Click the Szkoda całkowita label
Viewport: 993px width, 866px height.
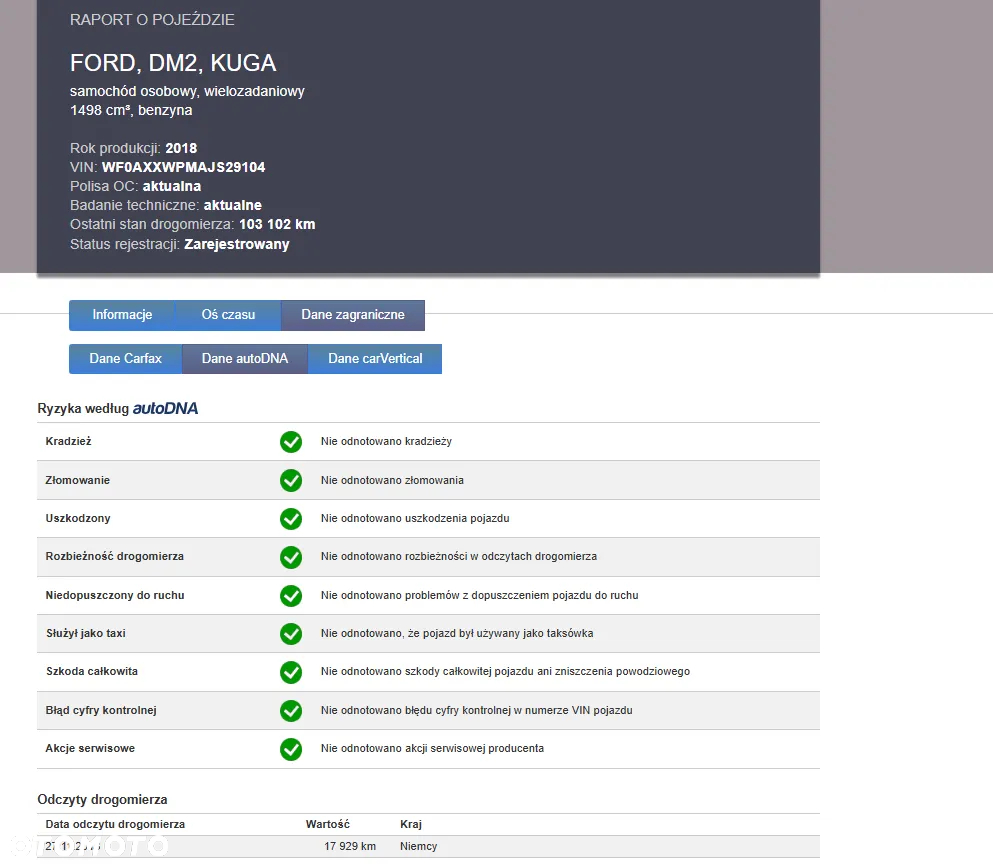(91, 671)
